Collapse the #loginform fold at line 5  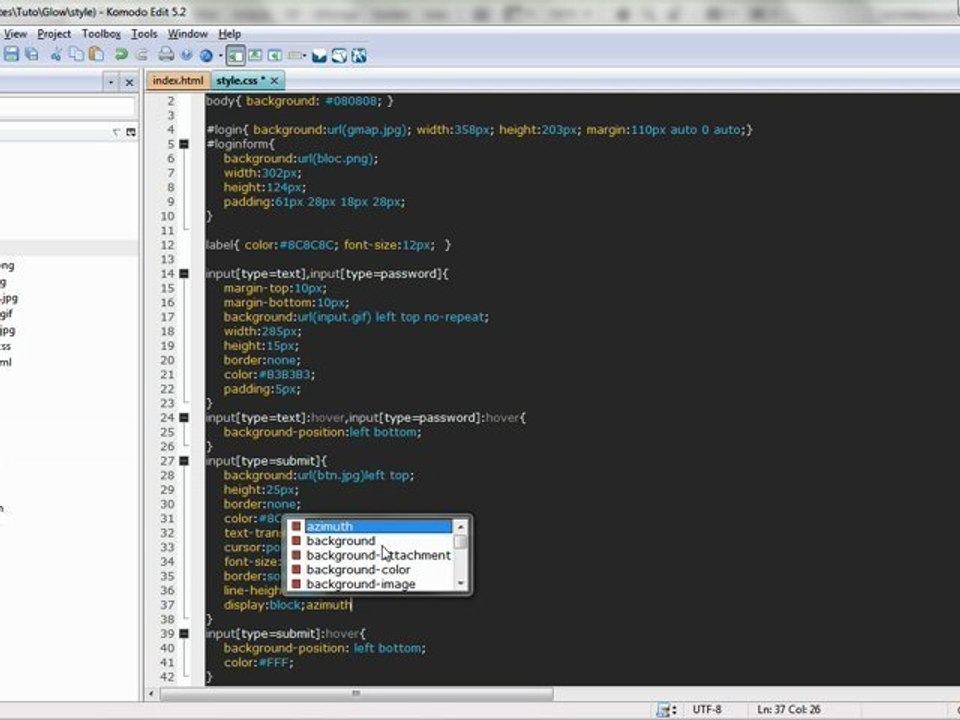[184, 144]
